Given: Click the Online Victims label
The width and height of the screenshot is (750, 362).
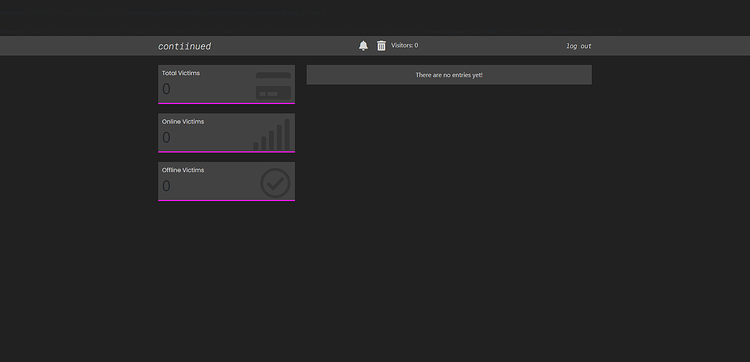Looking at the screenshot, I should pyautogui.click(x=183, y=121).
